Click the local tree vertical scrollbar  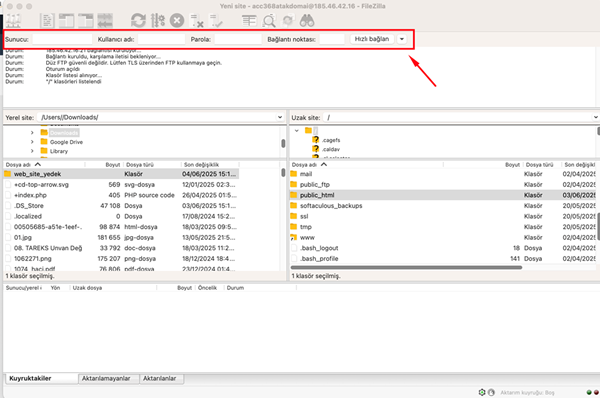click(283, 143)
